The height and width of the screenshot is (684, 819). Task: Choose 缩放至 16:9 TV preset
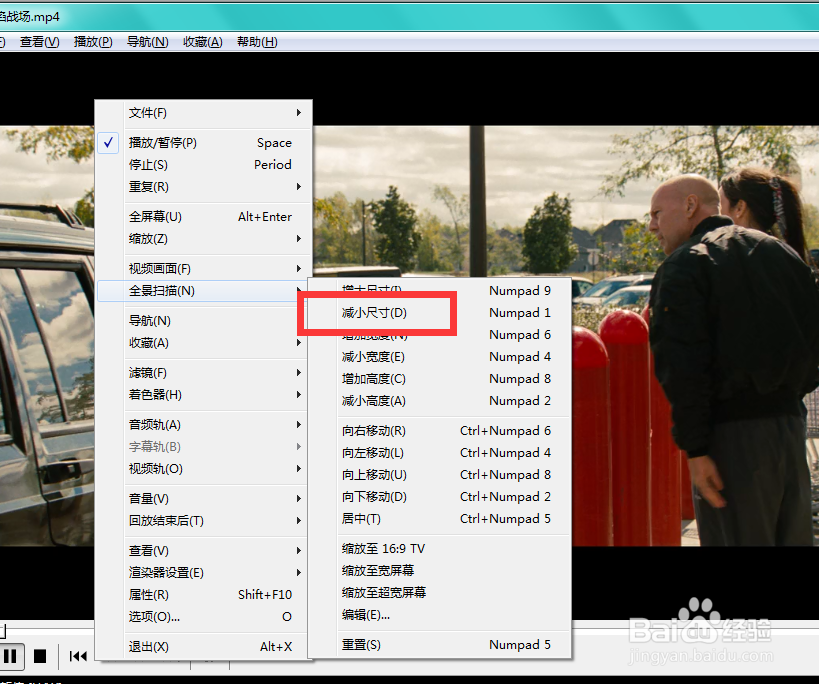(440, 549)
